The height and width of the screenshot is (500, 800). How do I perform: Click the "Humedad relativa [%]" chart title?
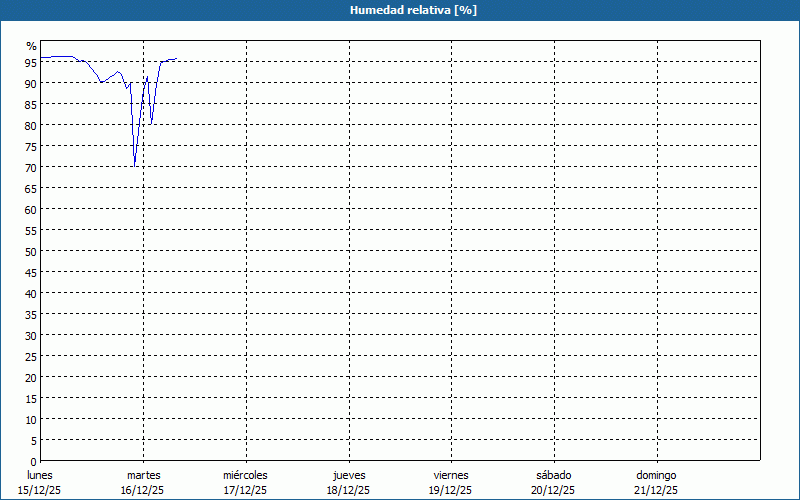(x=399, y=10)
